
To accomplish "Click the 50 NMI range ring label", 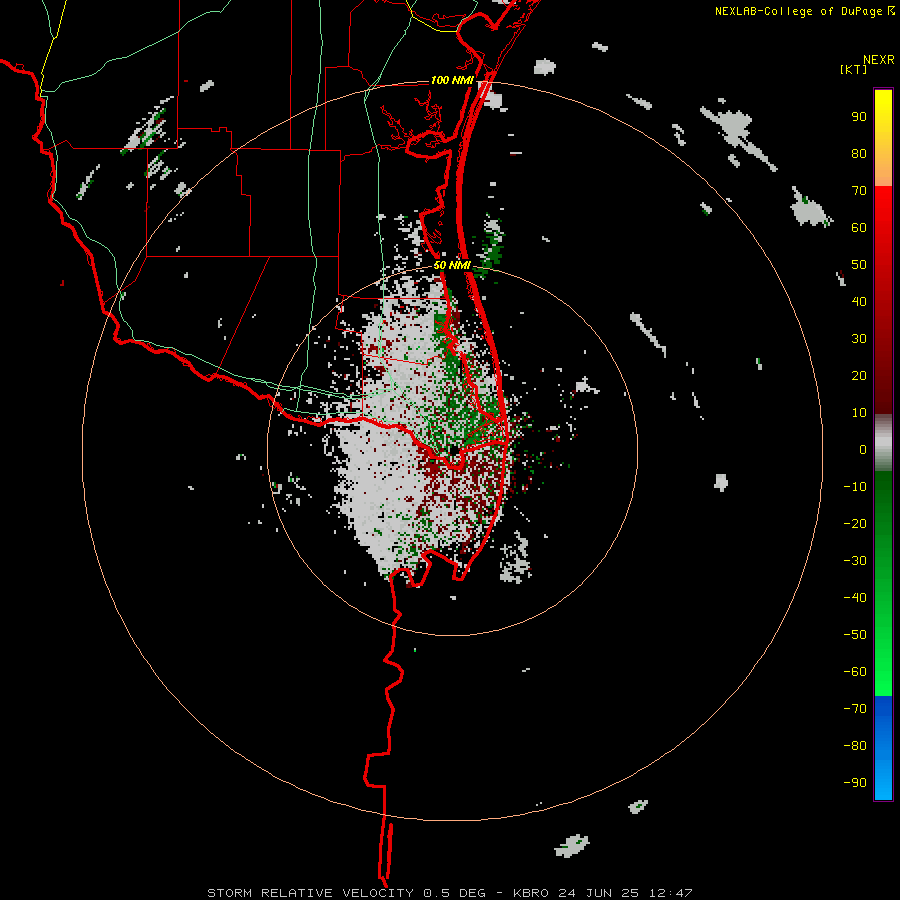I will pos(452,265).
